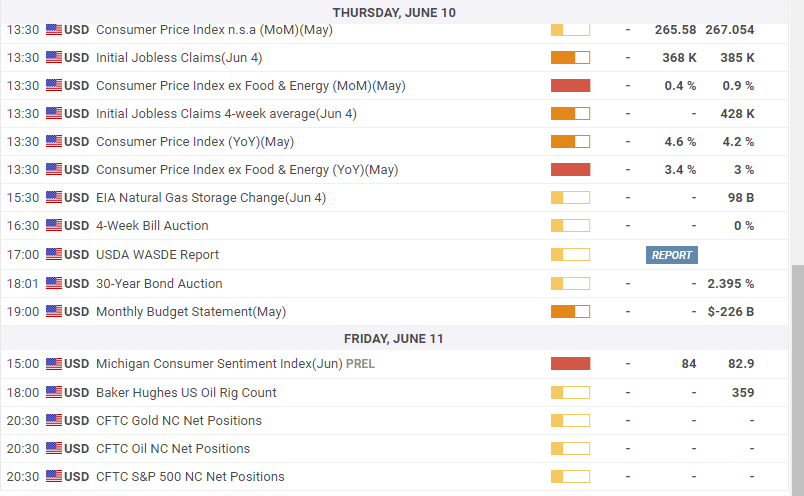The height and width of the screenshot is (496, 804).
Task: Click orange volatility bar for Consumer Price Index (YoY)
Action: click(x=570, y=142)
